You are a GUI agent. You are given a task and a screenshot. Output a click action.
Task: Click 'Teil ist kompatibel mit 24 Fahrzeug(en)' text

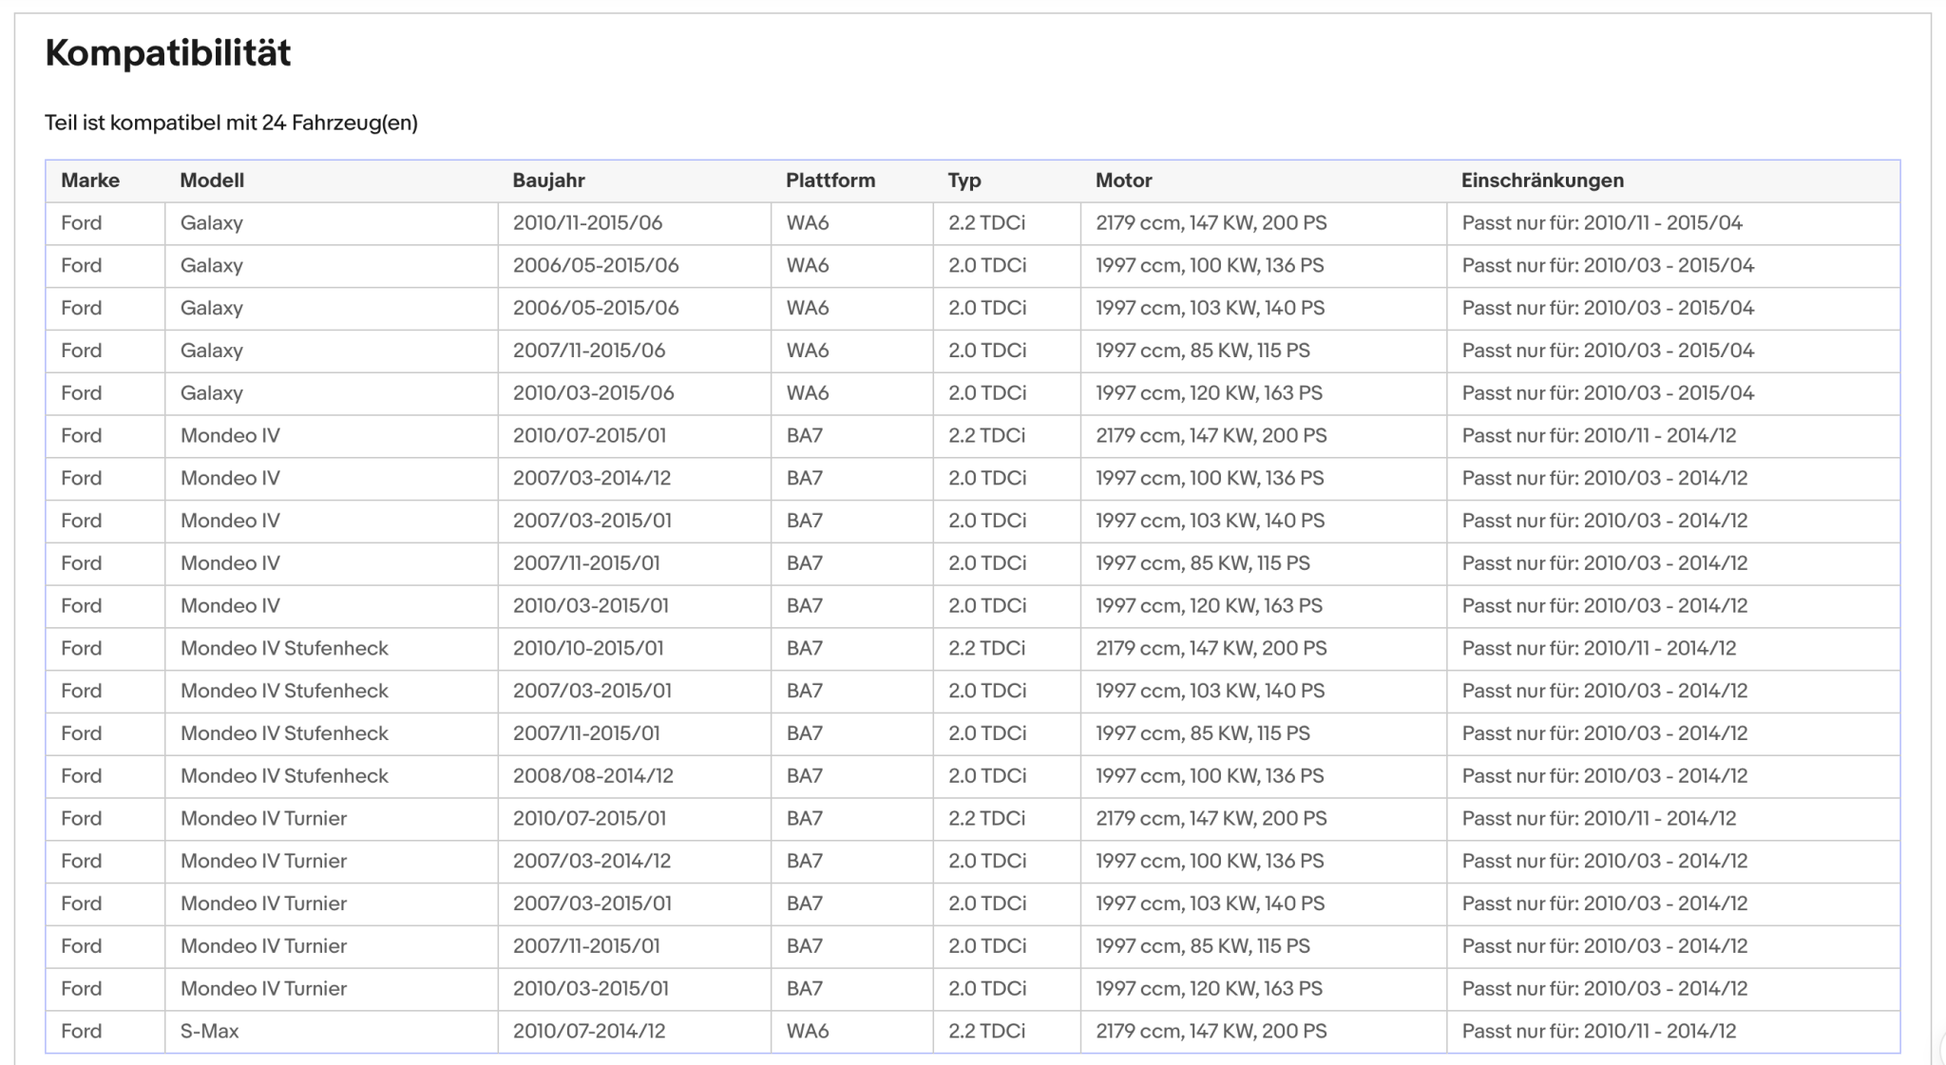point(231,123)
